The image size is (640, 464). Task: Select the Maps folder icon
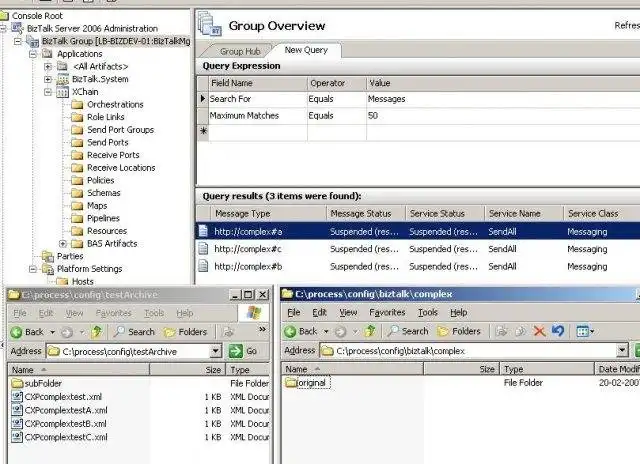tap(77, 206)
